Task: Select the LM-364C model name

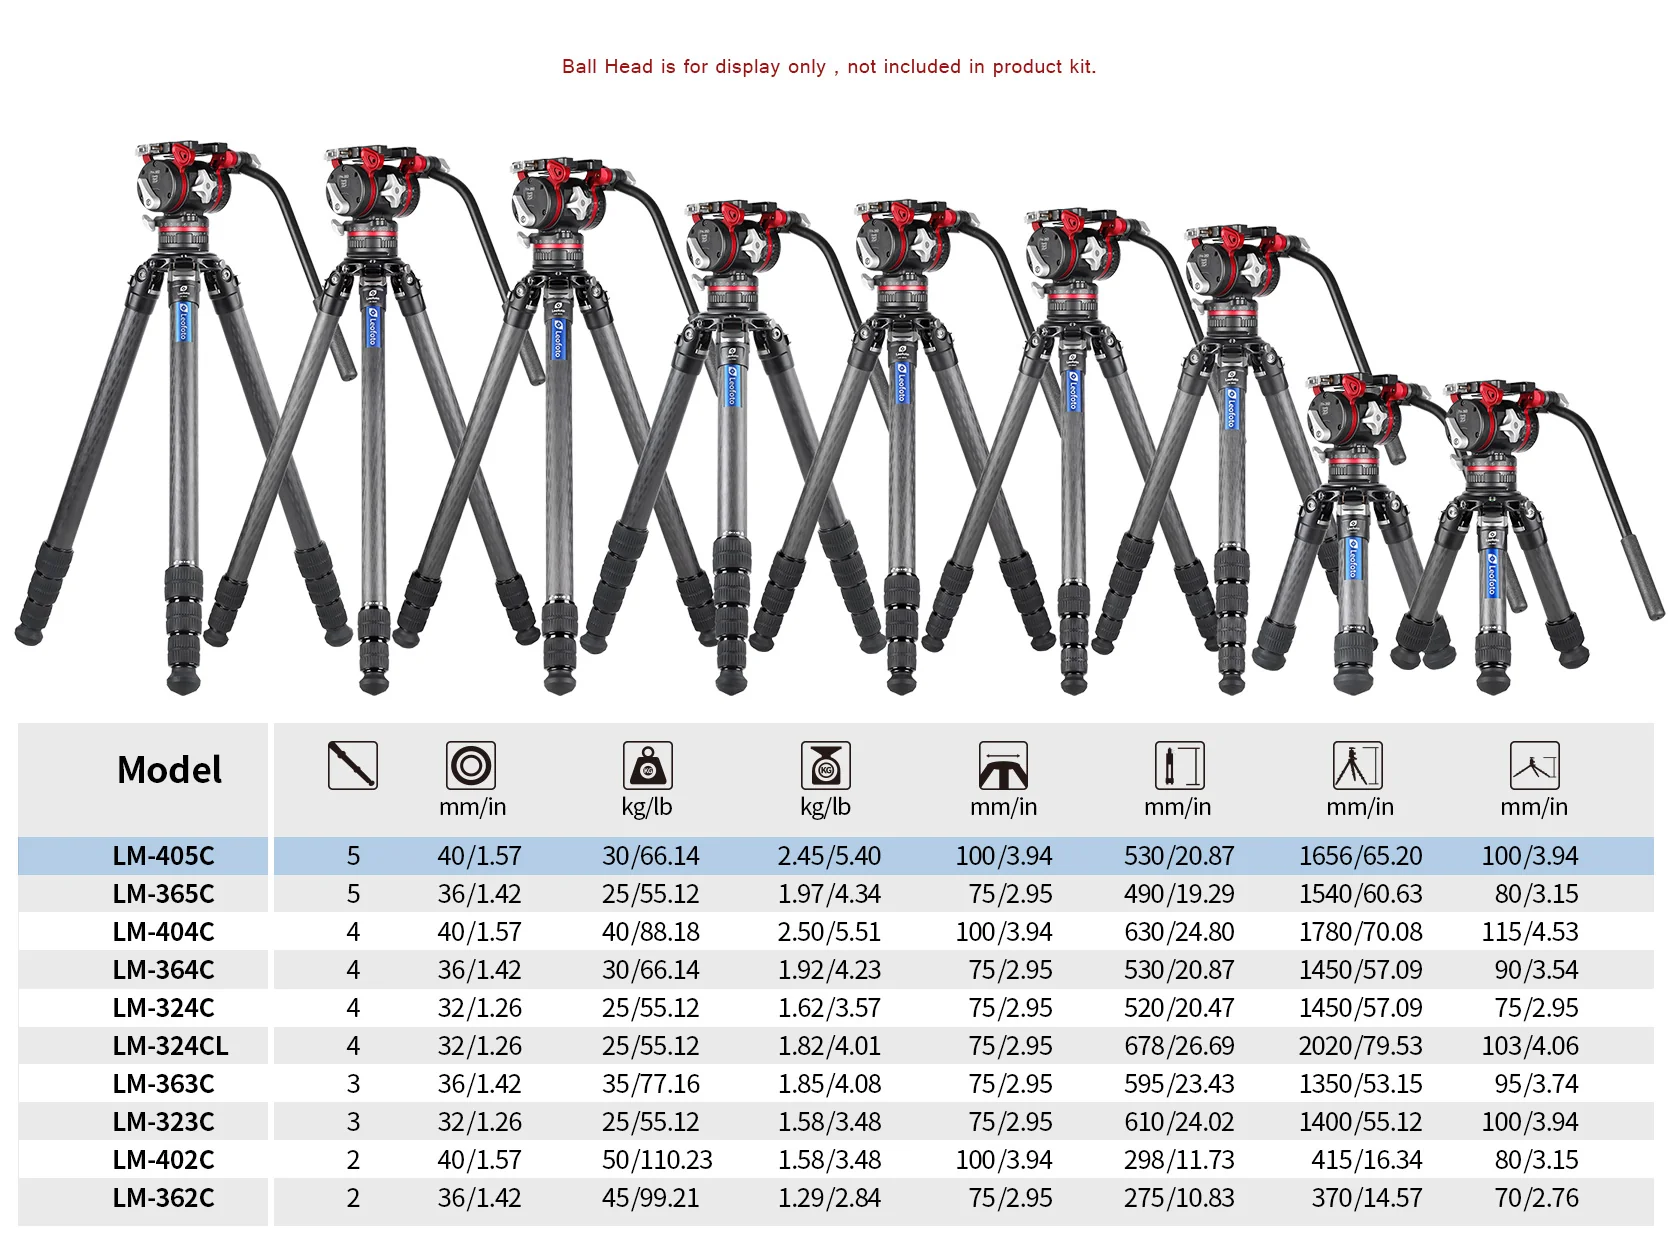Action: 164,970
